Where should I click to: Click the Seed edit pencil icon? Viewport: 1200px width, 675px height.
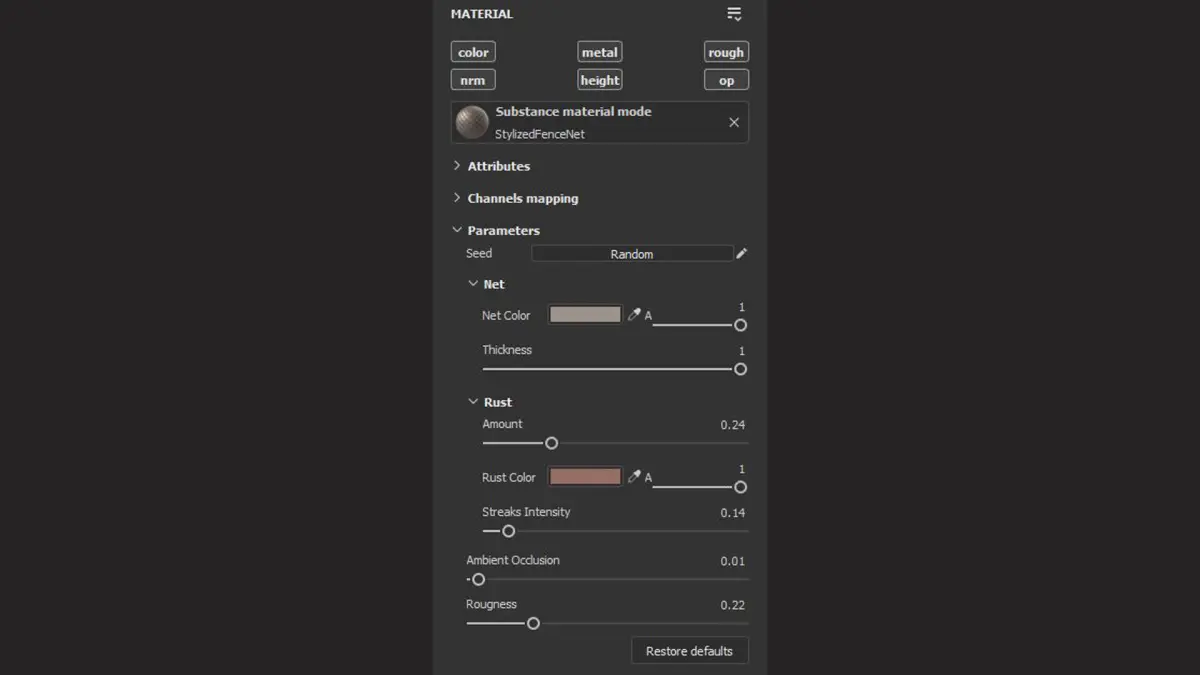(x=741, y=254)
